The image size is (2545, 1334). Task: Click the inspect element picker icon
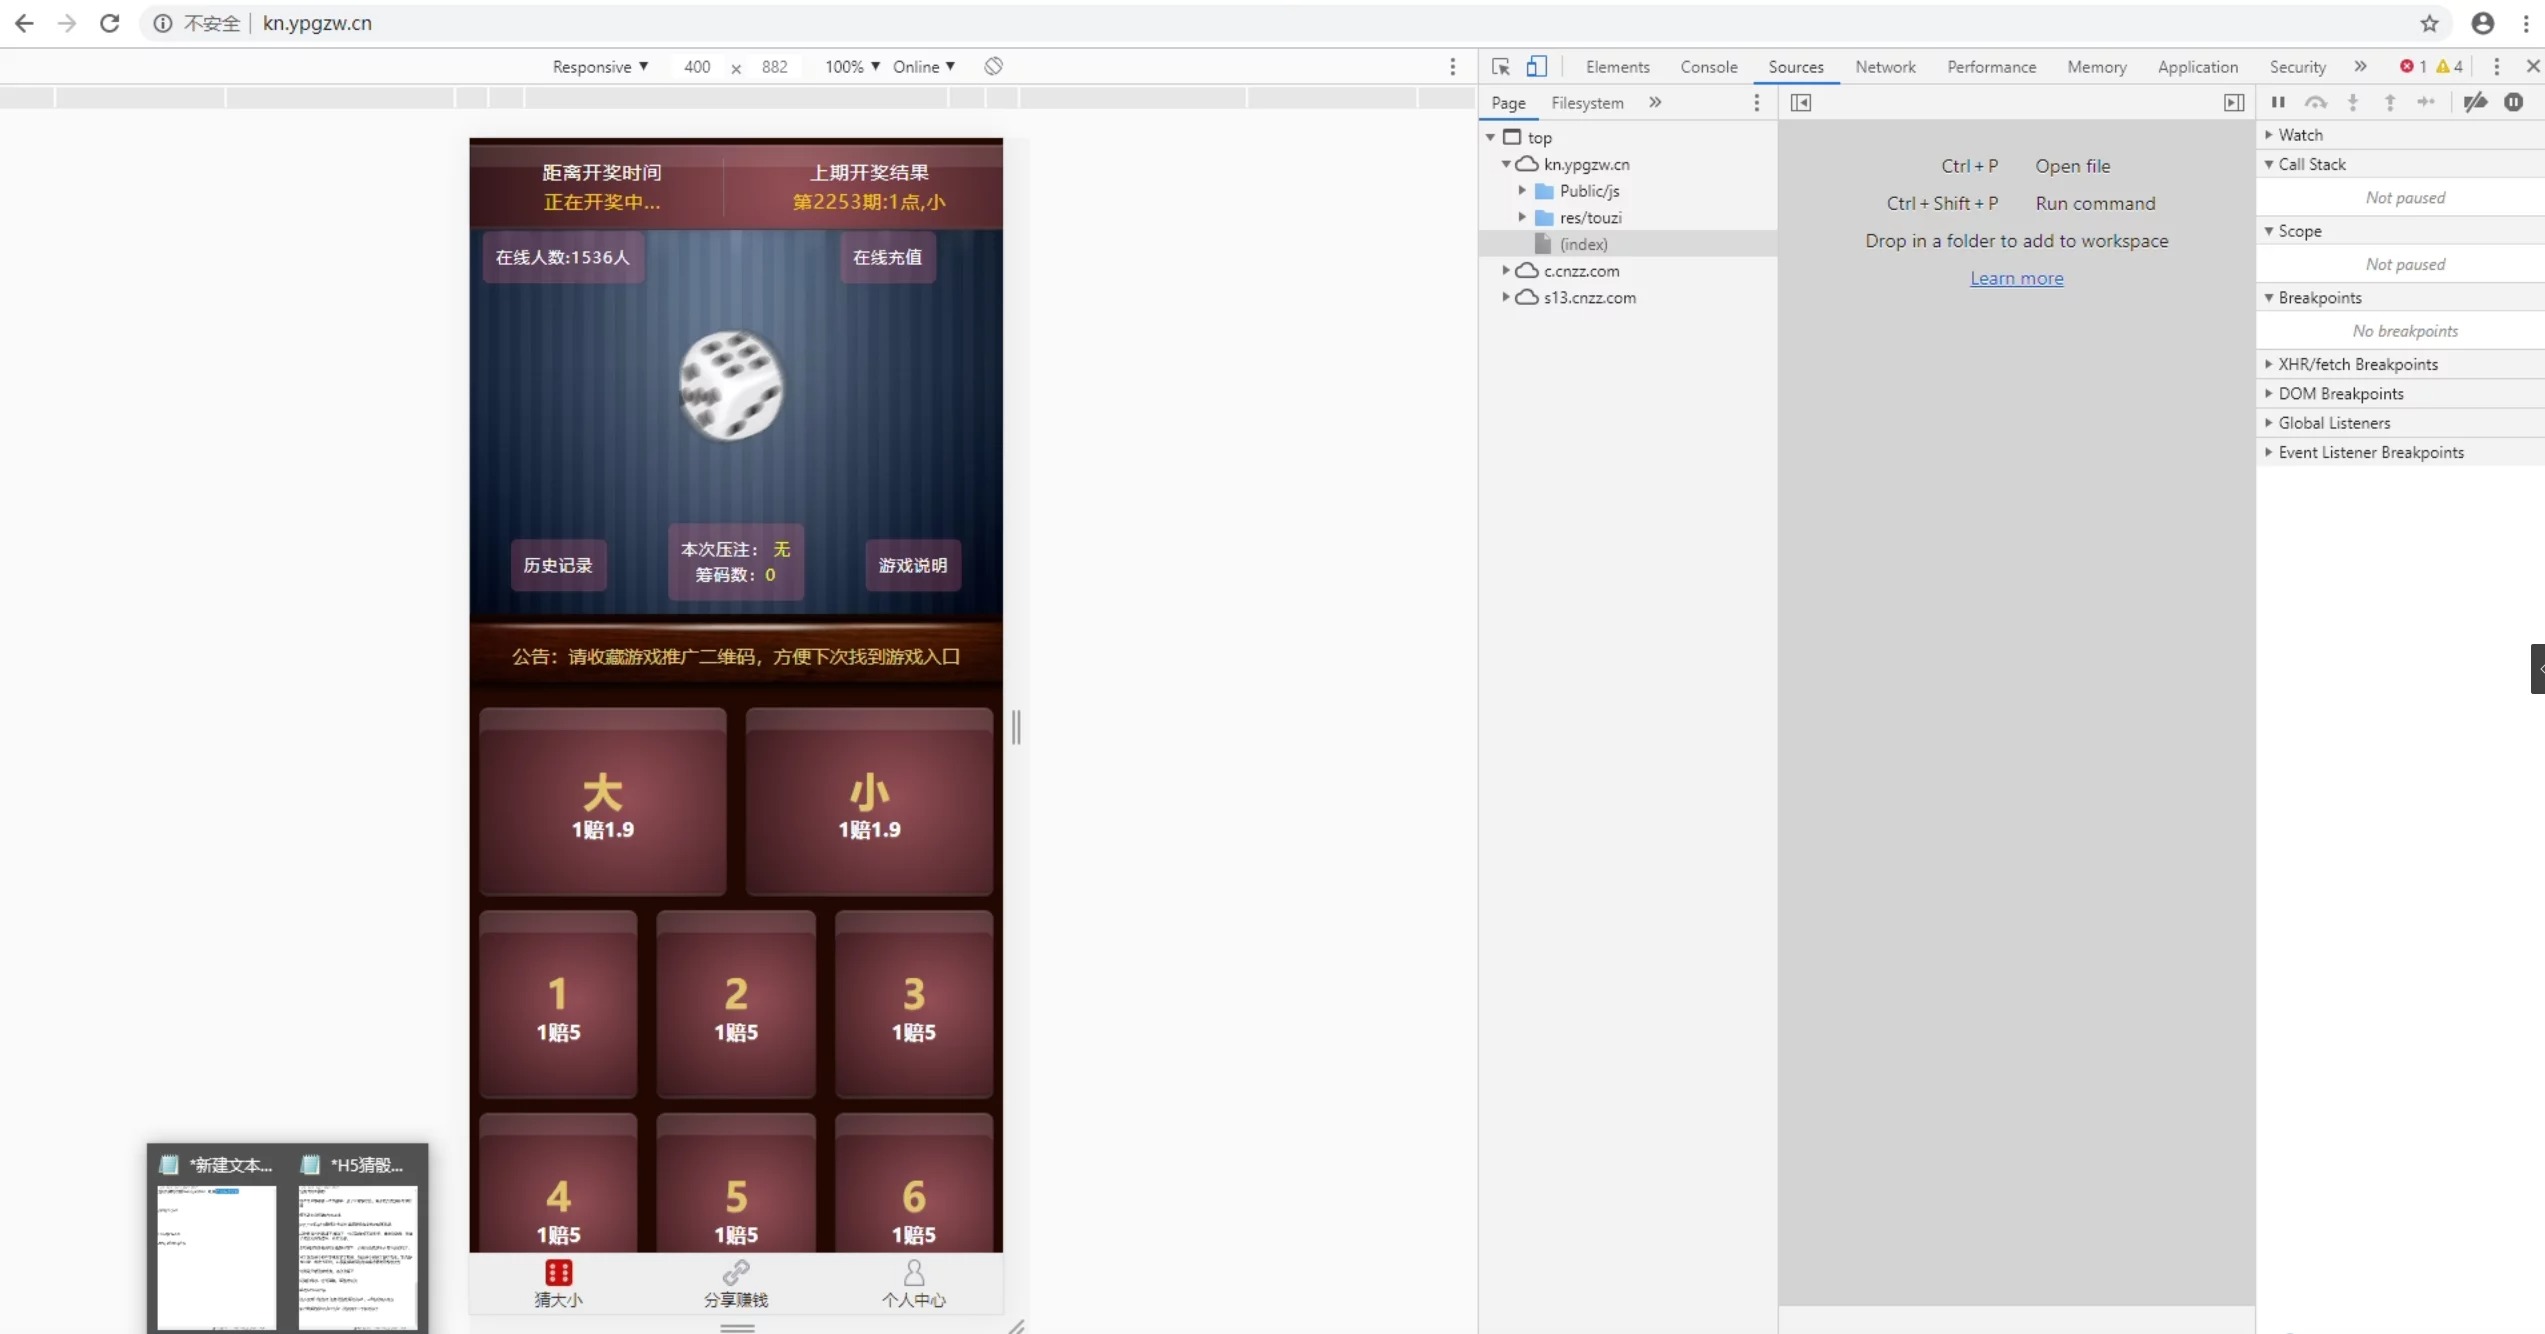[1500, 67]
